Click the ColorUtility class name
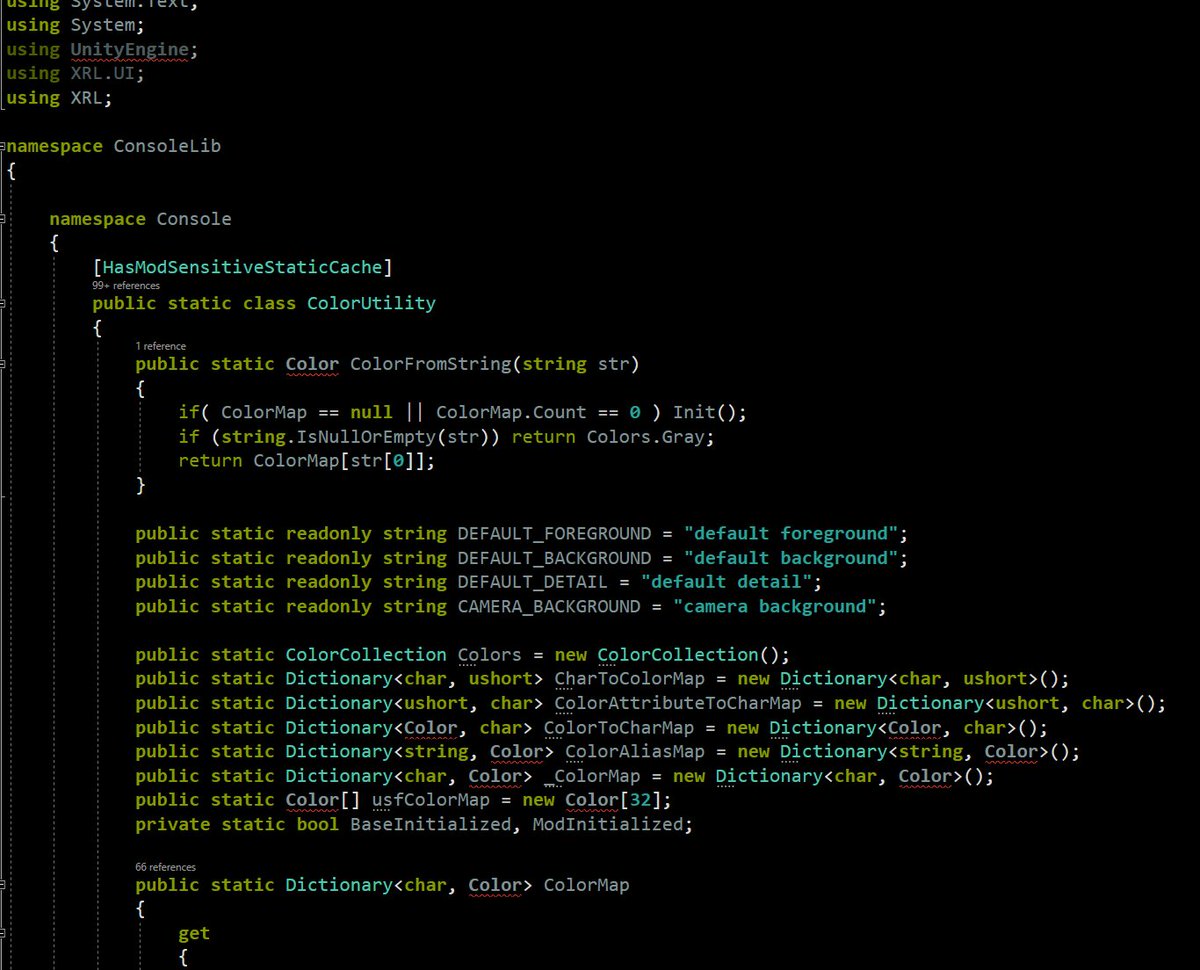This screenshot has height=970, width=1200. pyautogui.click(x=371, y=303)
